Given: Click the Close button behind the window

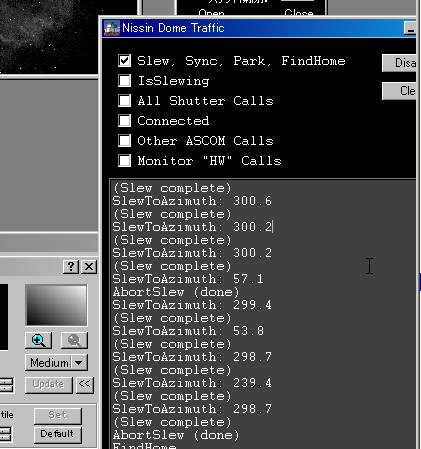Looking at the screenshot, I should [x=299, y=13].
